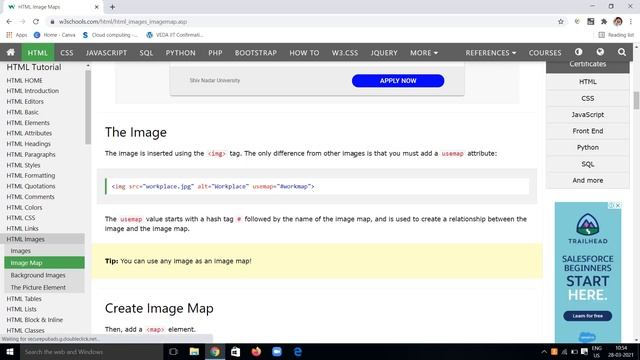
Task: Select PHP in top navbar
Action: click(x=215, y=53)
